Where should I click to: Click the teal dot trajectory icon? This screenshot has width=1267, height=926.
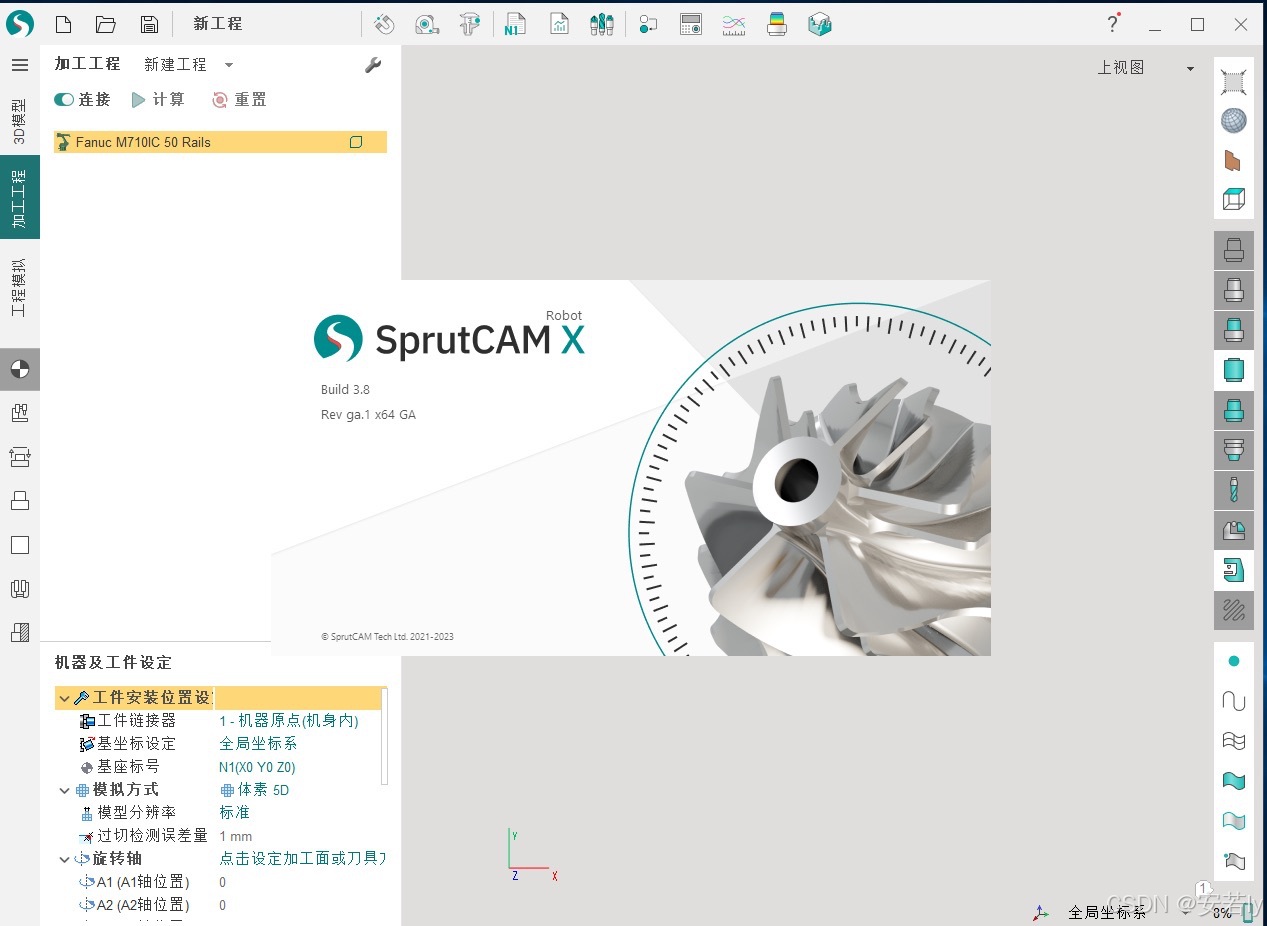pyautogui.click(x=1234, y=661)
